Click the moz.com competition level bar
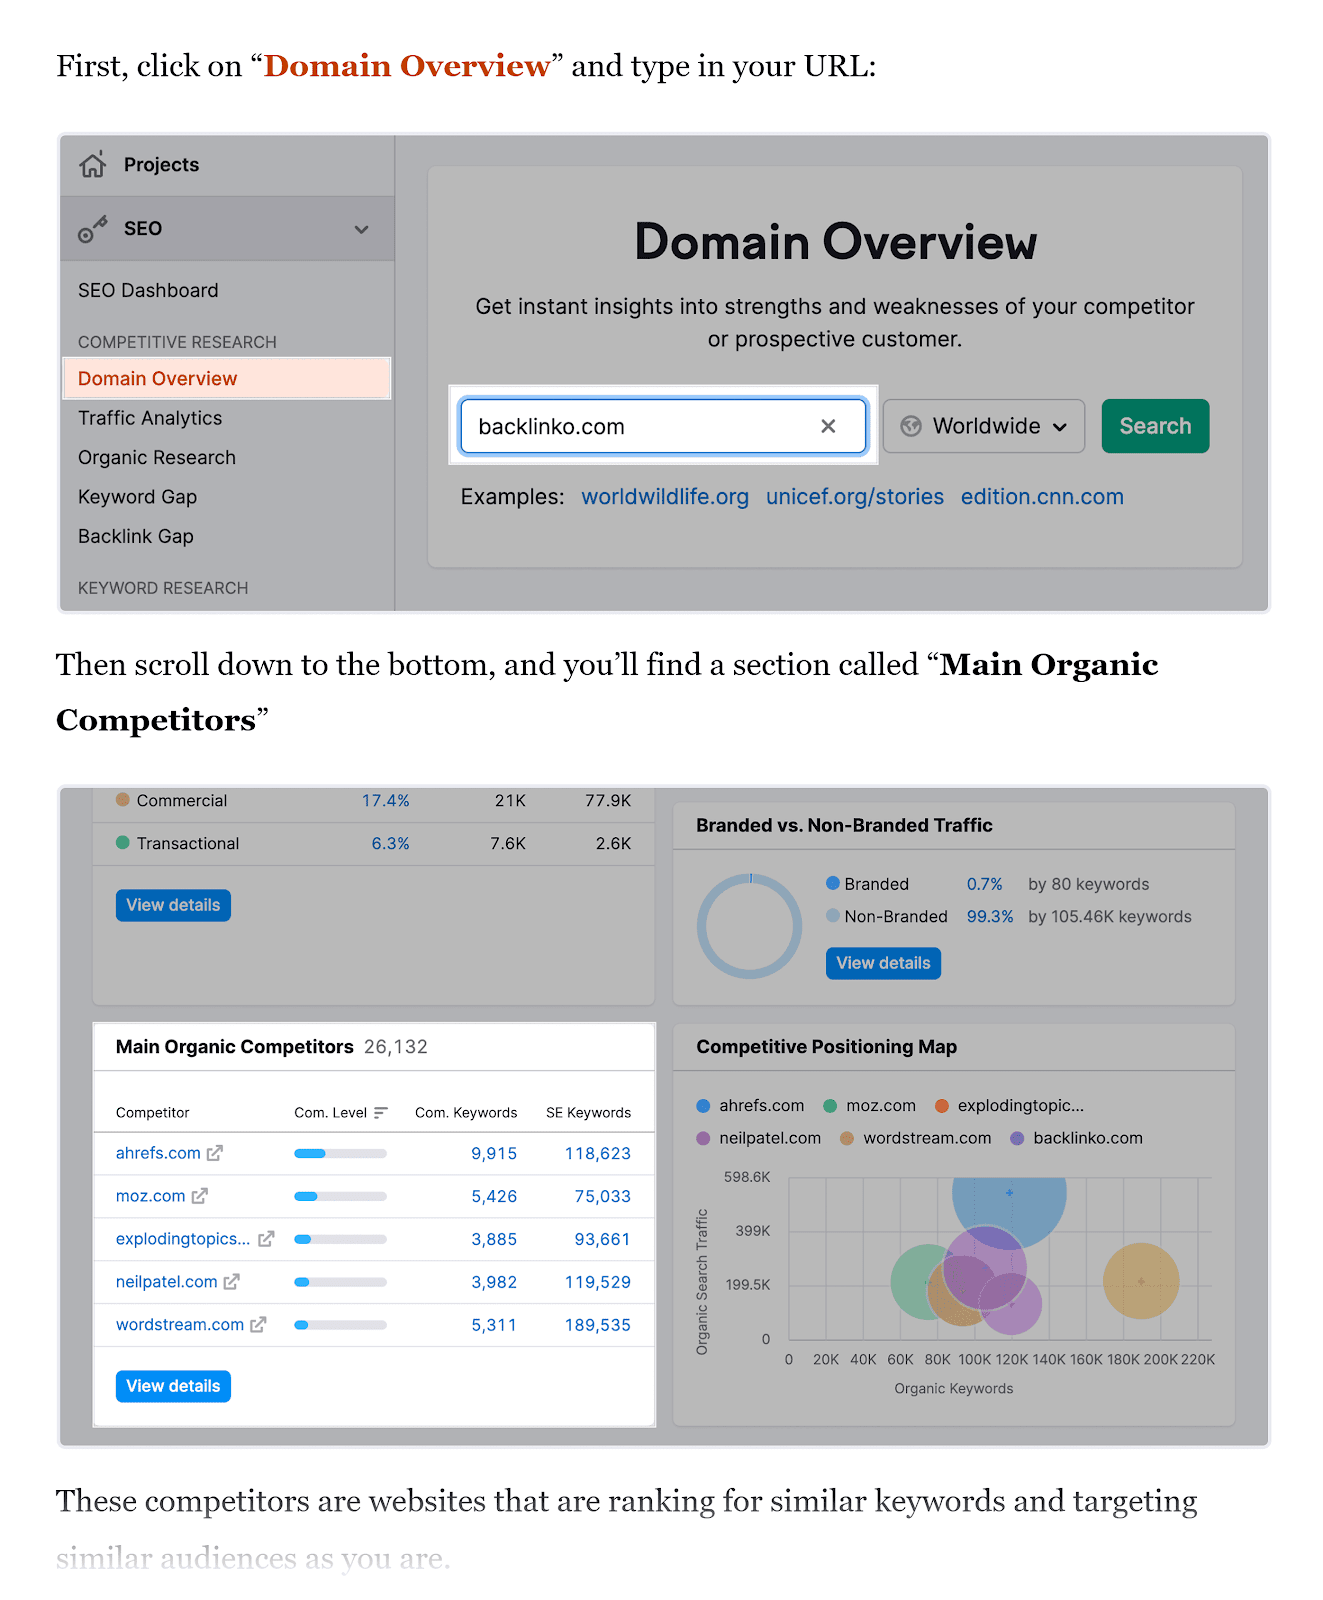This screenshot has height=1600, width=1323. 340,1196
